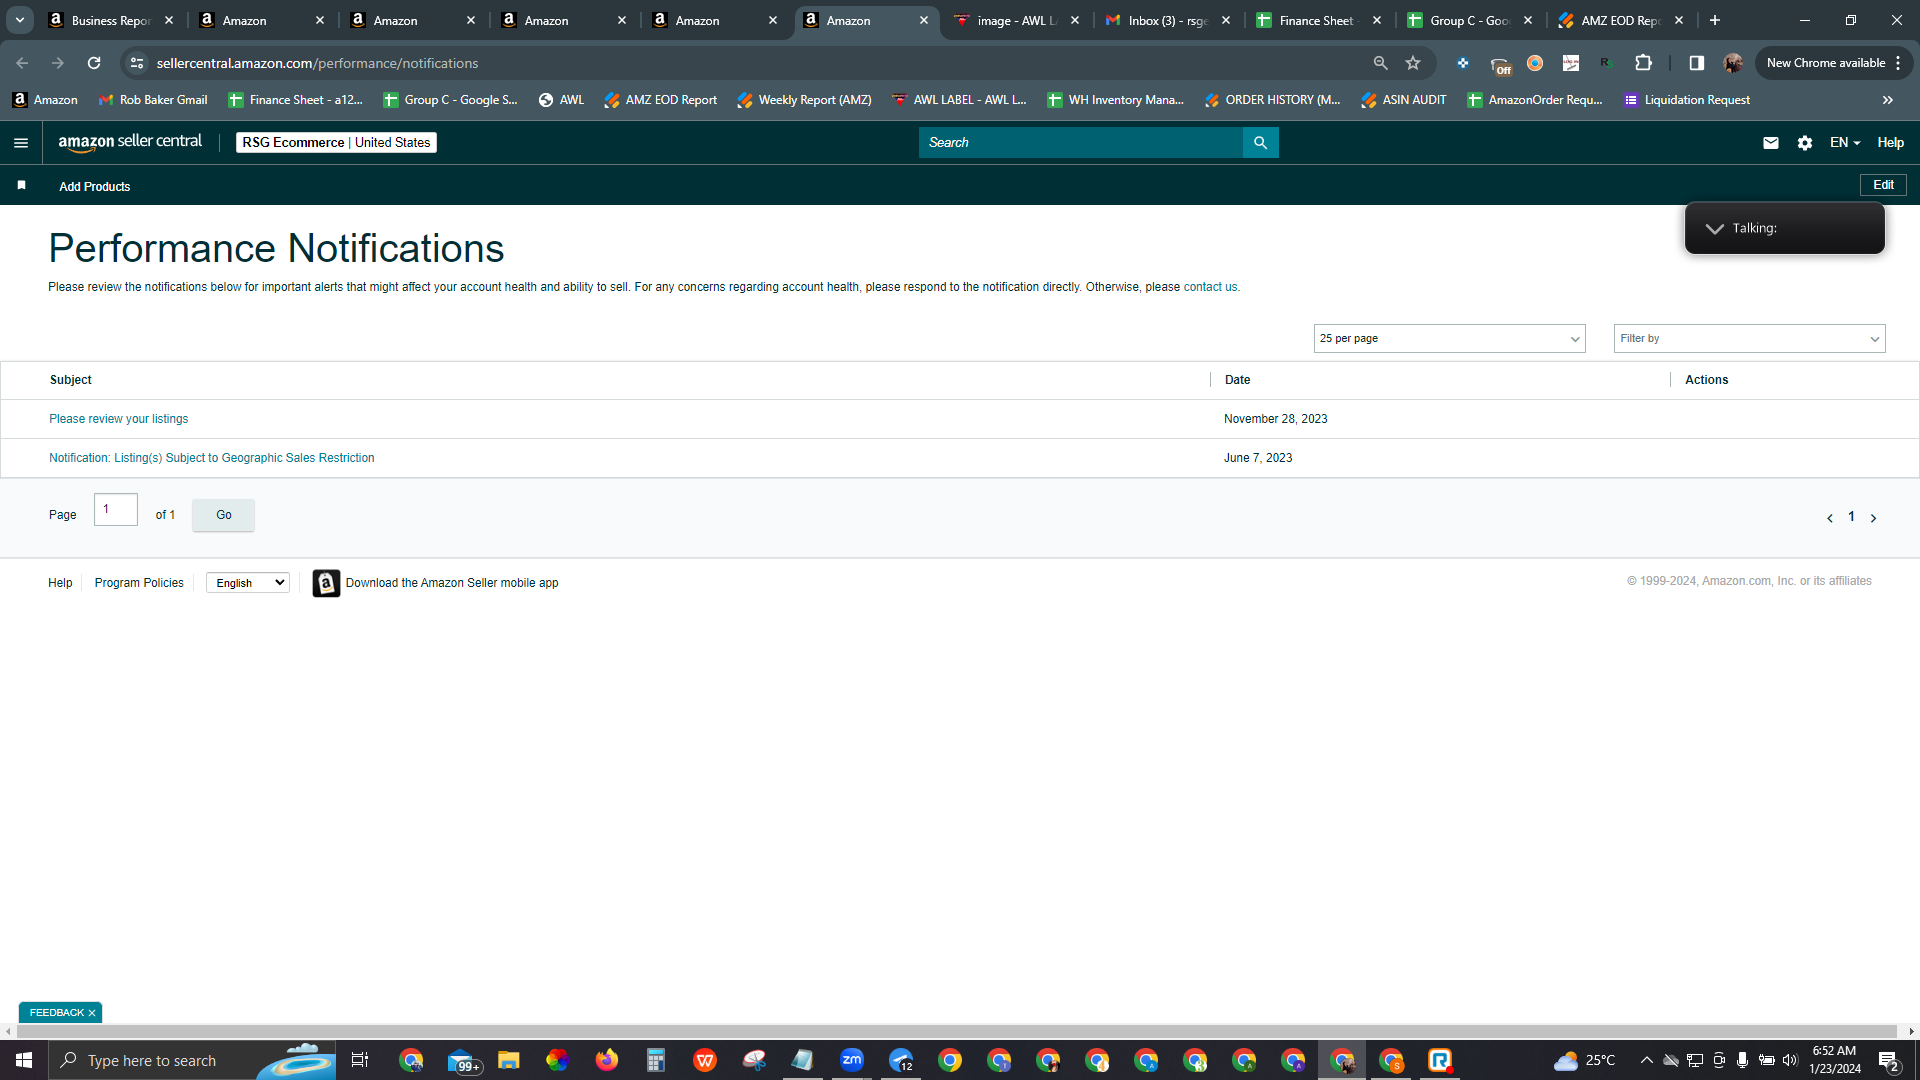Image resolution: width=1920 pixels, height=1080 pixels.
Task: Reload the current page
Action: pos(94,63)
